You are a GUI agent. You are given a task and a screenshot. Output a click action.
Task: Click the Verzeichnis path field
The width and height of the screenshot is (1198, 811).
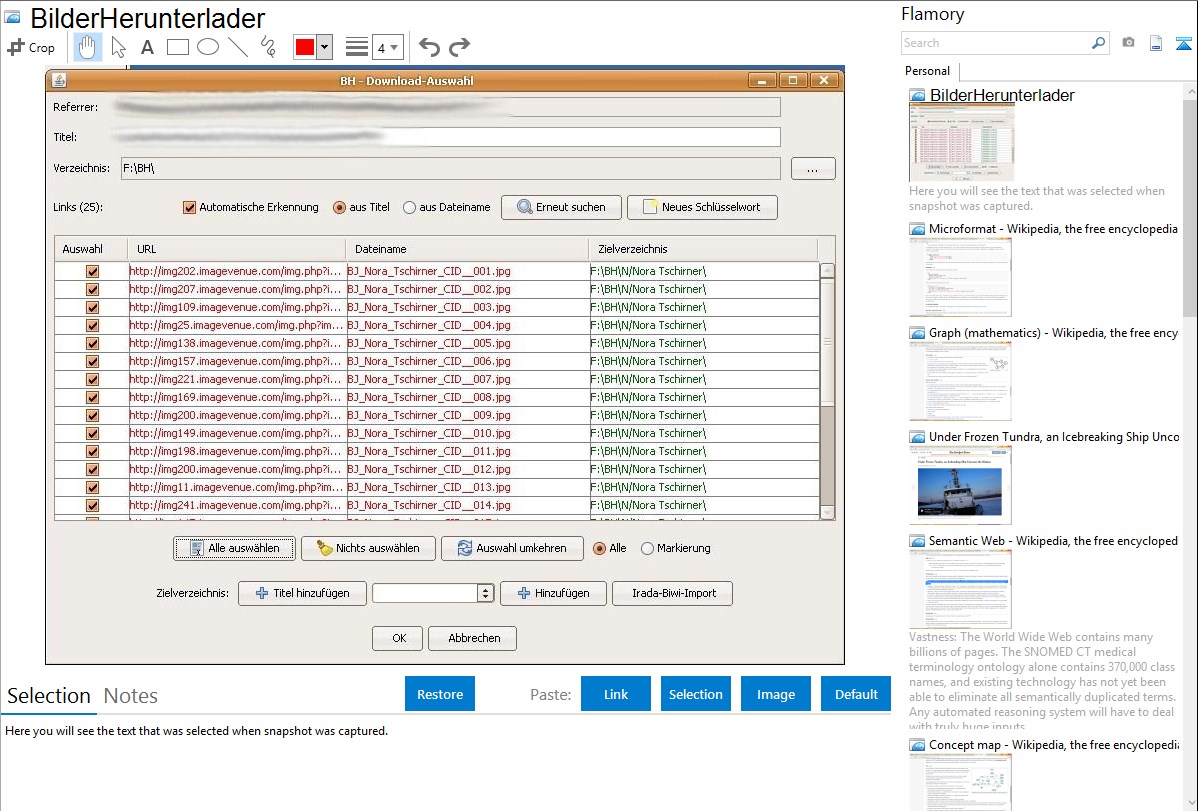[451, 168]
